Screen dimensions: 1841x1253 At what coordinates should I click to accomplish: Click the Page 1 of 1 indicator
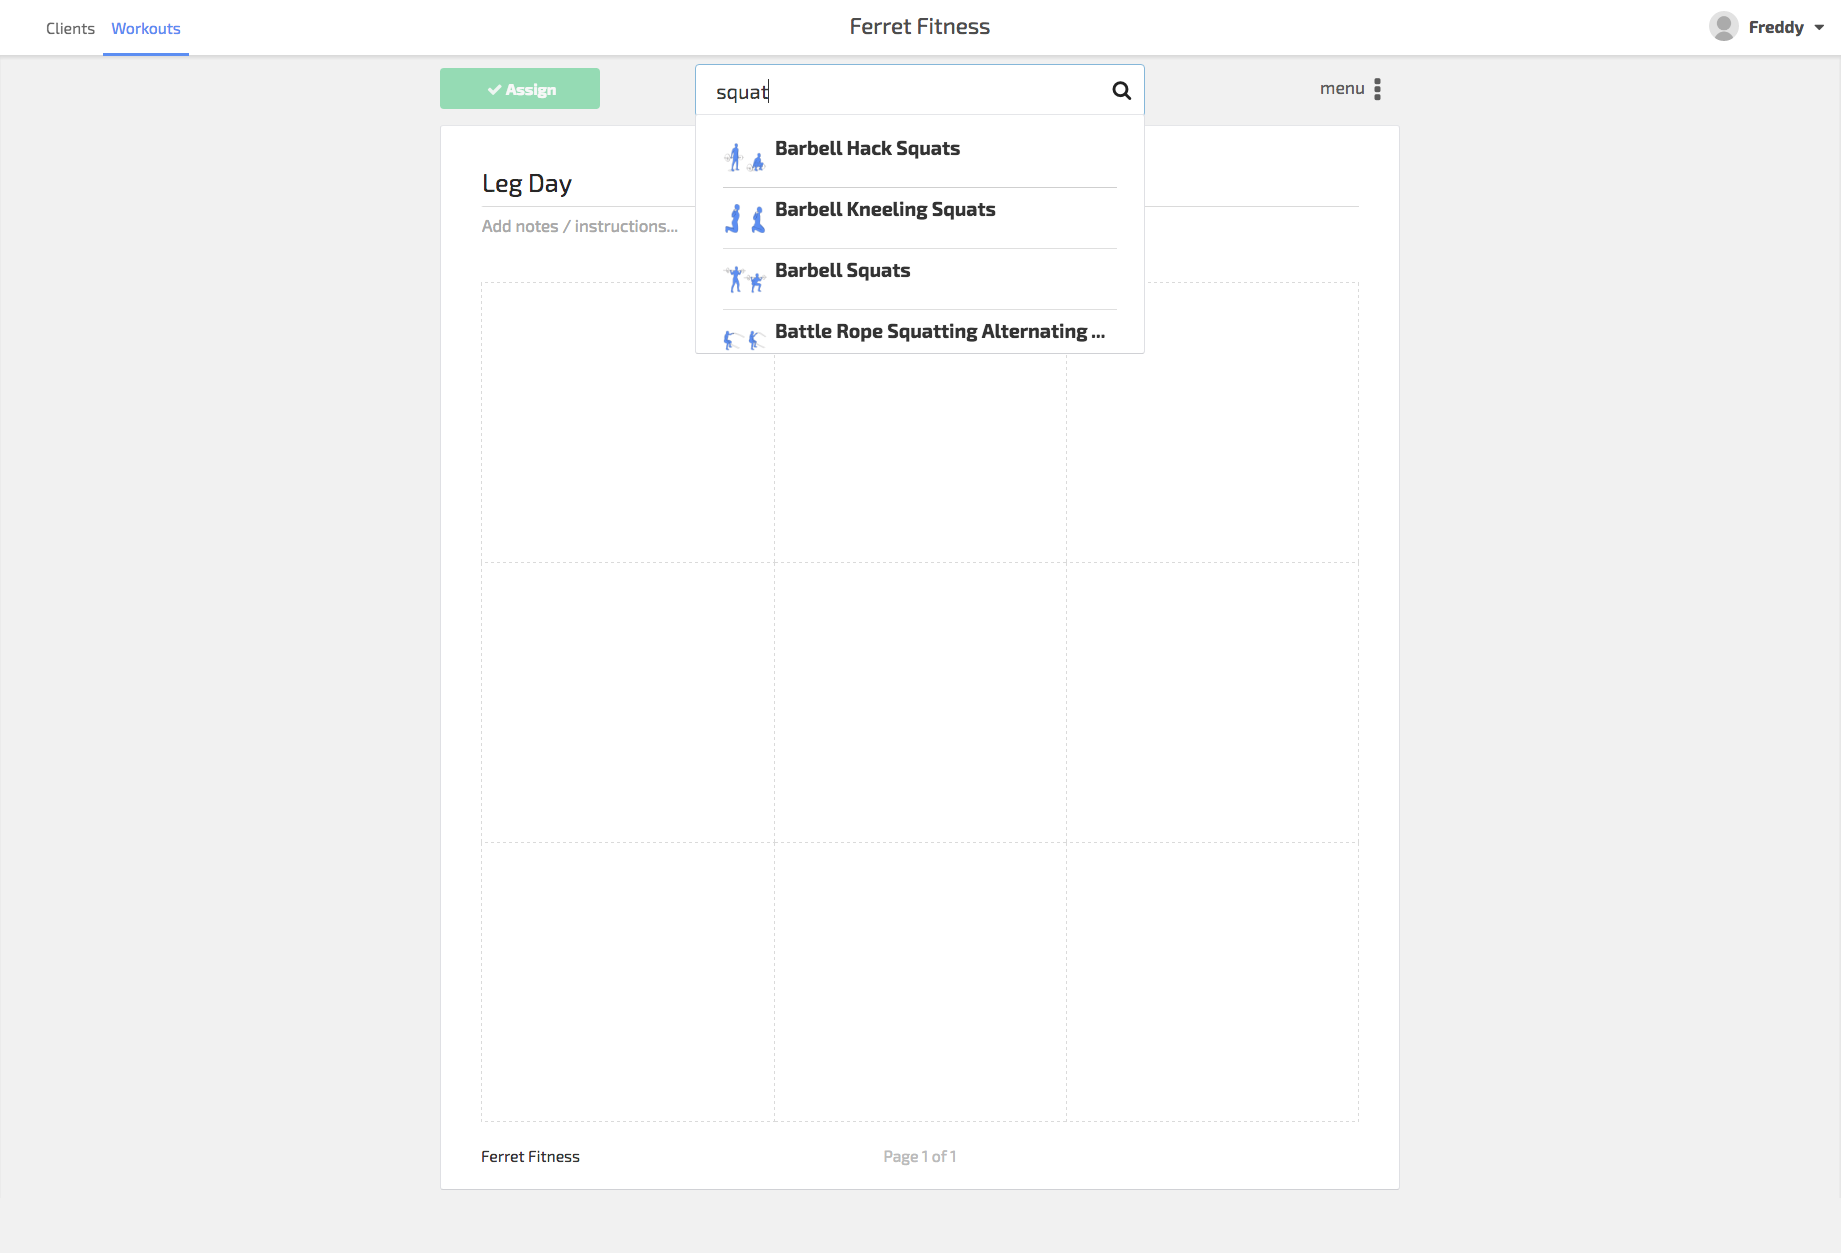[920, 1156]
